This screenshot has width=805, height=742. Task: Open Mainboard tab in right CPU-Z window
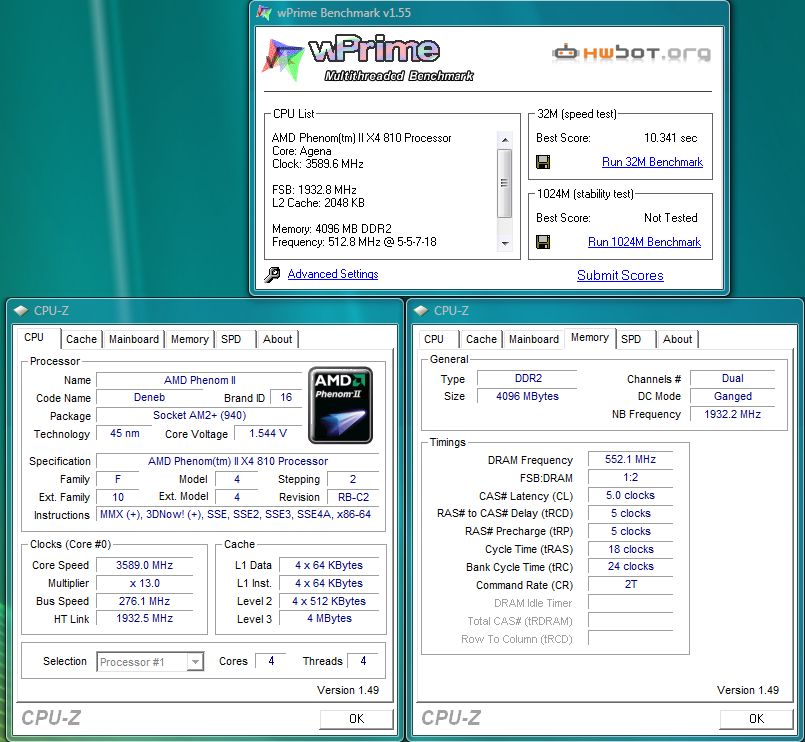point(533,339)
